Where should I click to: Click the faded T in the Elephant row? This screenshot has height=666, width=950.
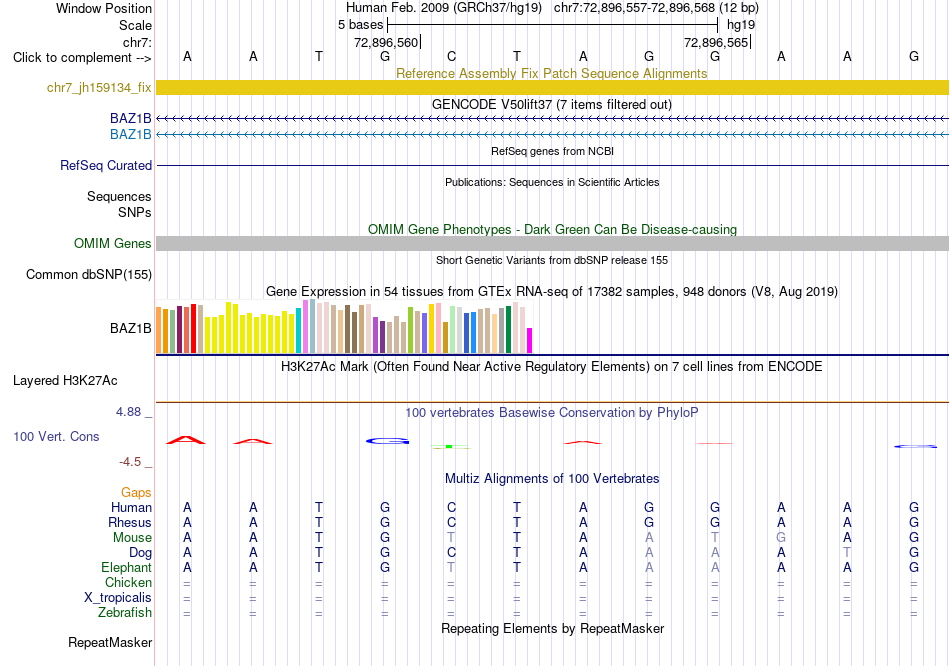coord(451,567)
